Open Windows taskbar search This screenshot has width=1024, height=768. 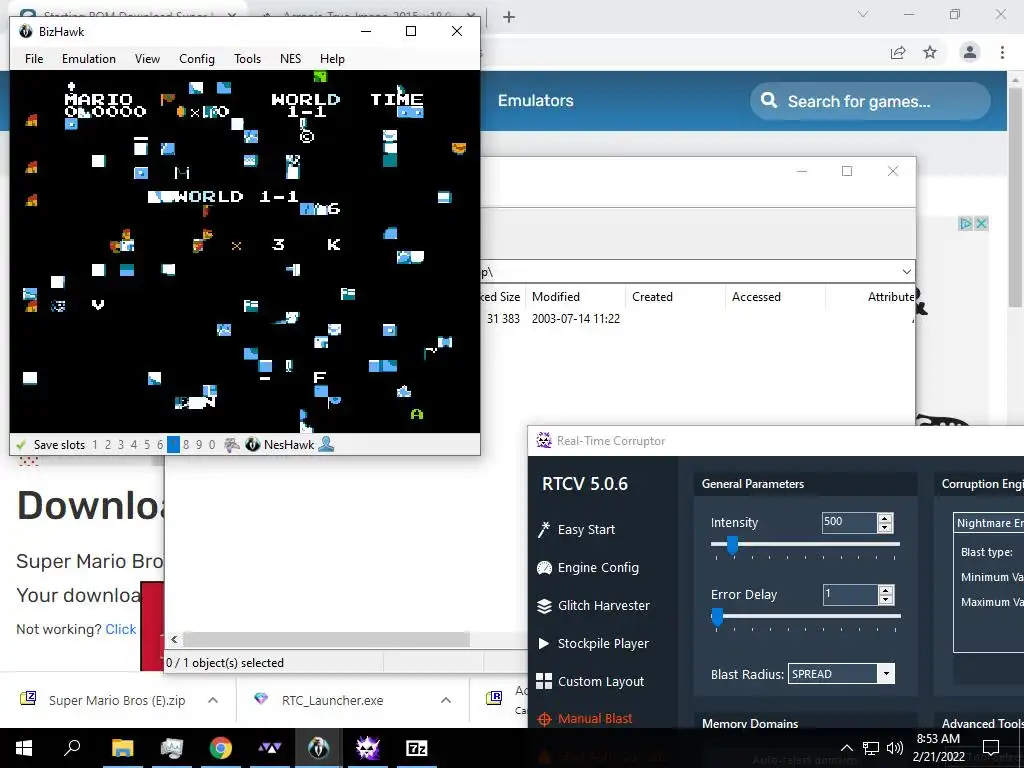click(72, 748)
